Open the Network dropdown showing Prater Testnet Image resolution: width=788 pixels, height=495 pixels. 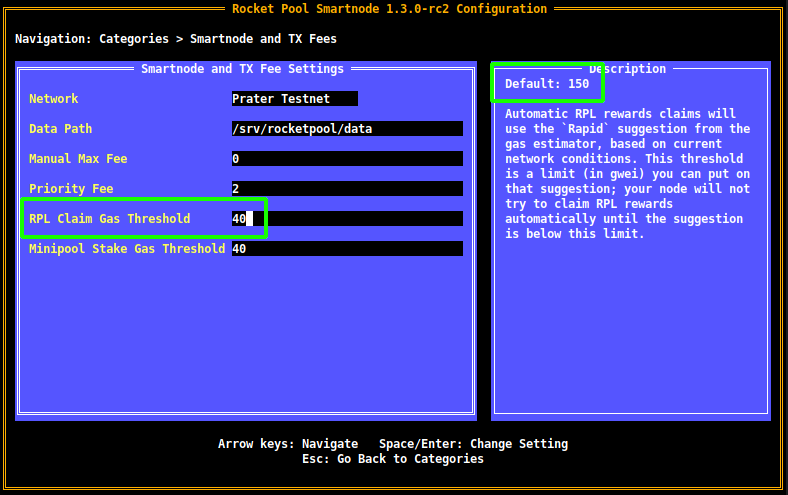[x=294, y=99]
